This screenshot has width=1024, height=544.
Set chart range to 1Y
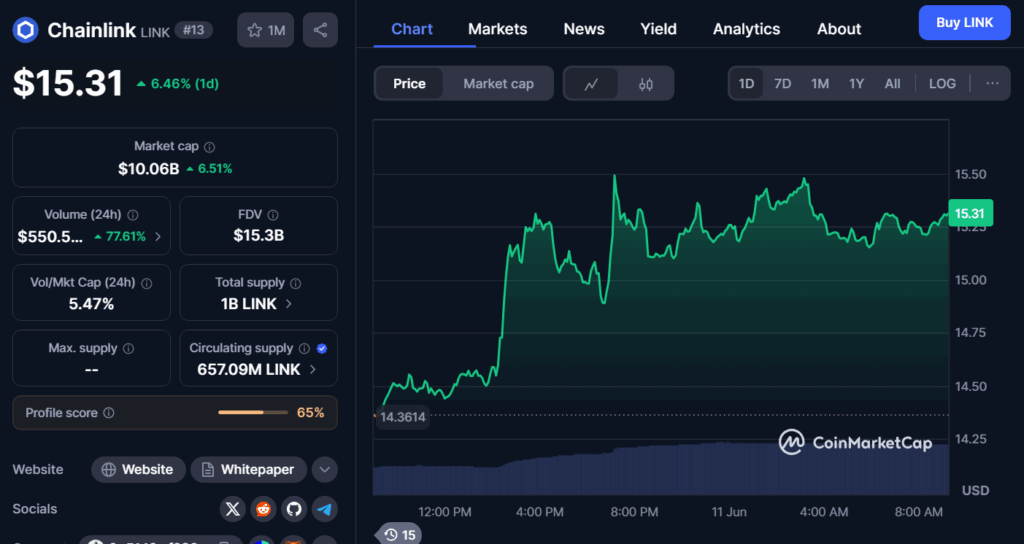pyautogui.click(x=856, y=84)
